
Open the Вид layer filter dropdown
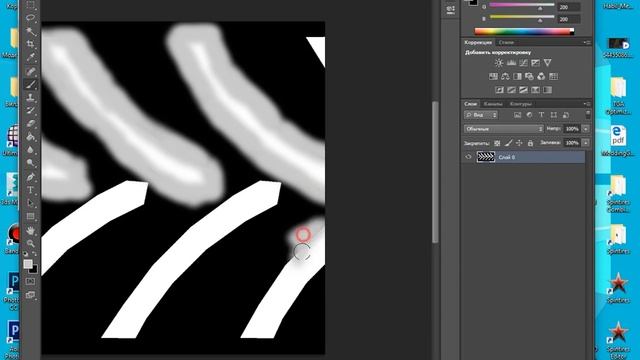click(481, 115)
